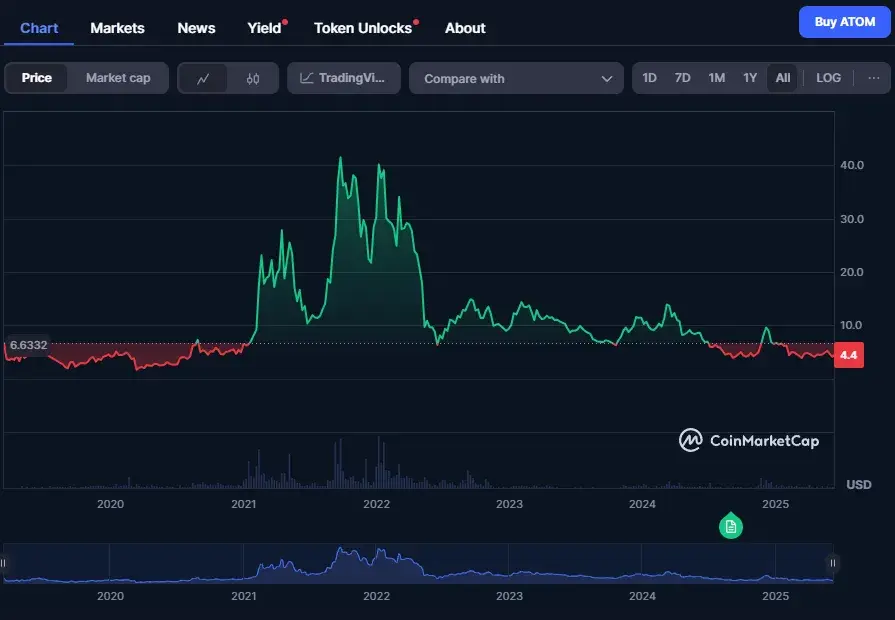Select the Price toggle
The width and height of the screenshot is (895, 620).
37,78
